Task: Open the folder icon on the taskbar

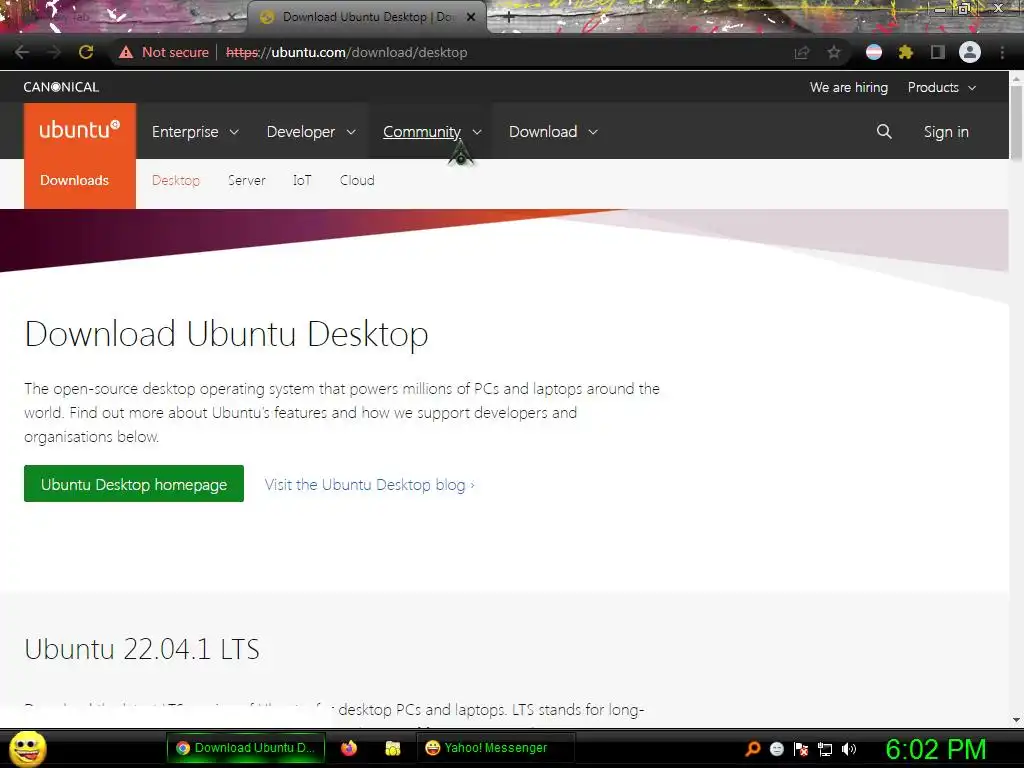Action: tap(392, 748)
